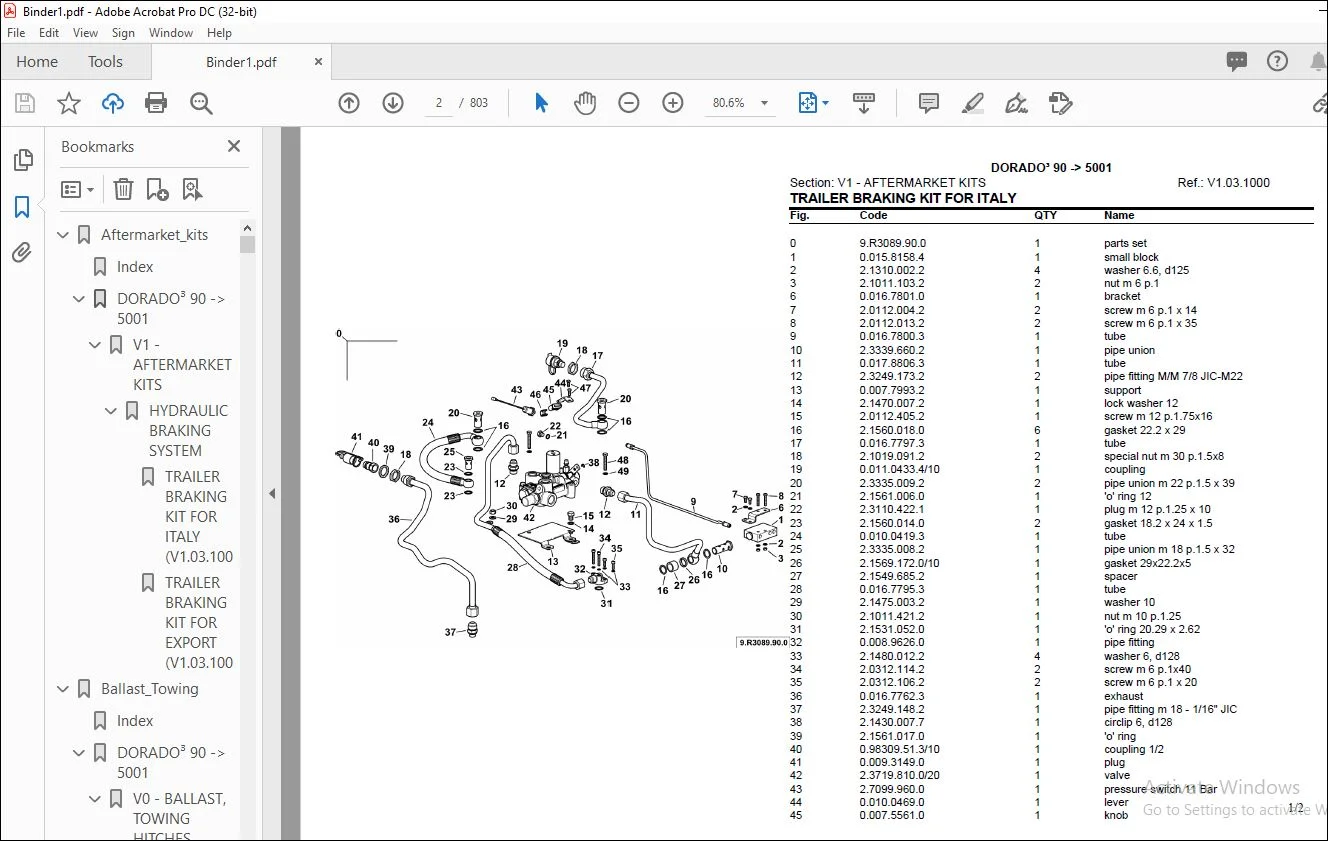Open the File menu

coord(16,33)
